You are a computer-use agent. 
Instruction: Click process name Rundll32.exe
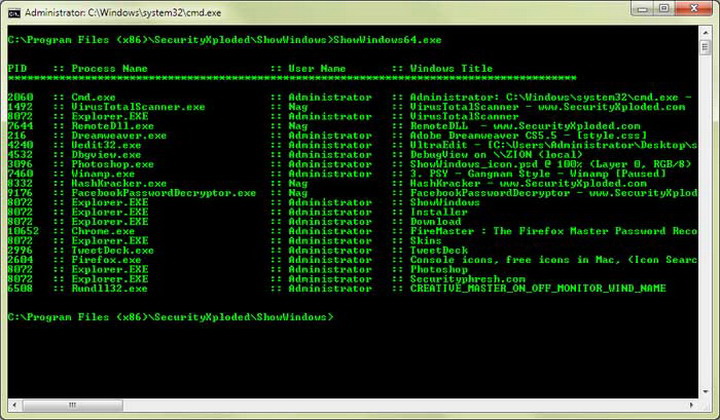pyautogui.click(x=109, y=289)
